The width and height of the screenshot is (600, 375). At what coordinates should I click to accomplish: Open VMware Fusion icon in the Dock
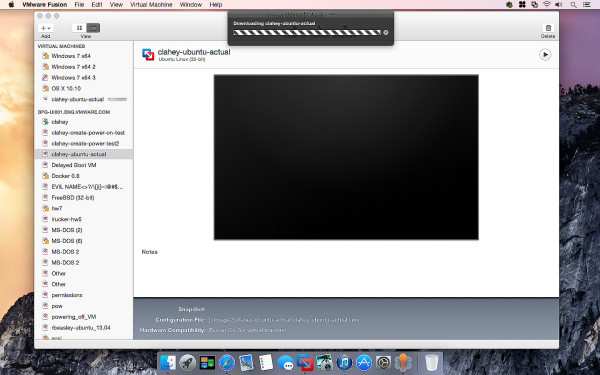(x=305, y=362)
